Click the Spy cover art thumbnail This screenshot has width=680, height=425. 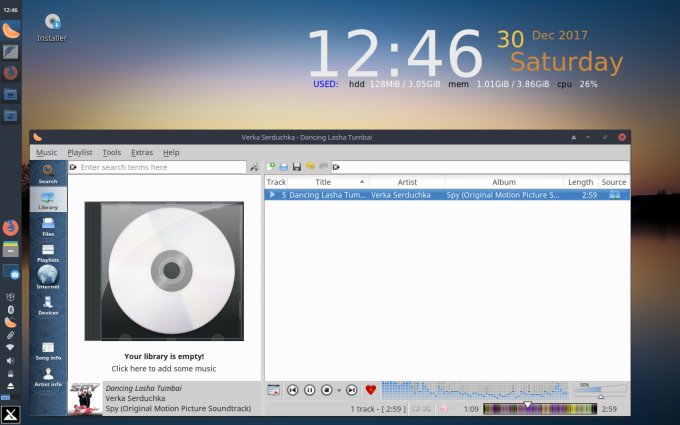[x=85, y=399]
